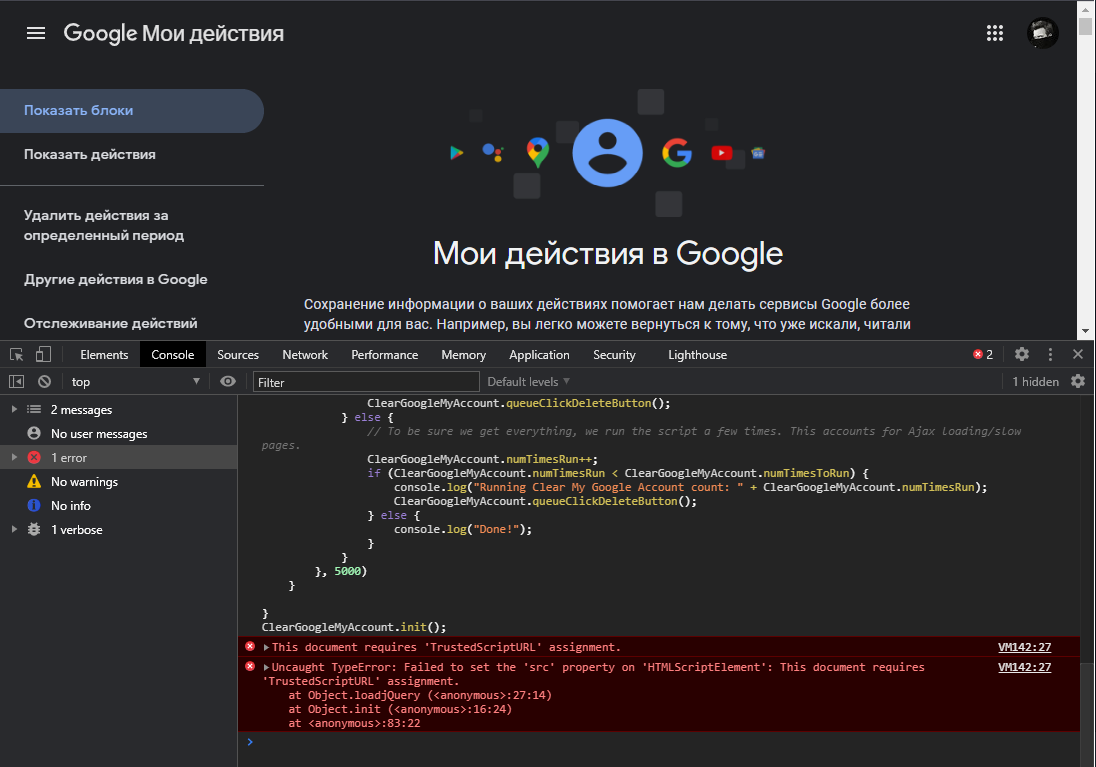This screenshot has height=767, width=1096.
Task: Switch to the Sources tab
Action: click(x=238, y=354)
